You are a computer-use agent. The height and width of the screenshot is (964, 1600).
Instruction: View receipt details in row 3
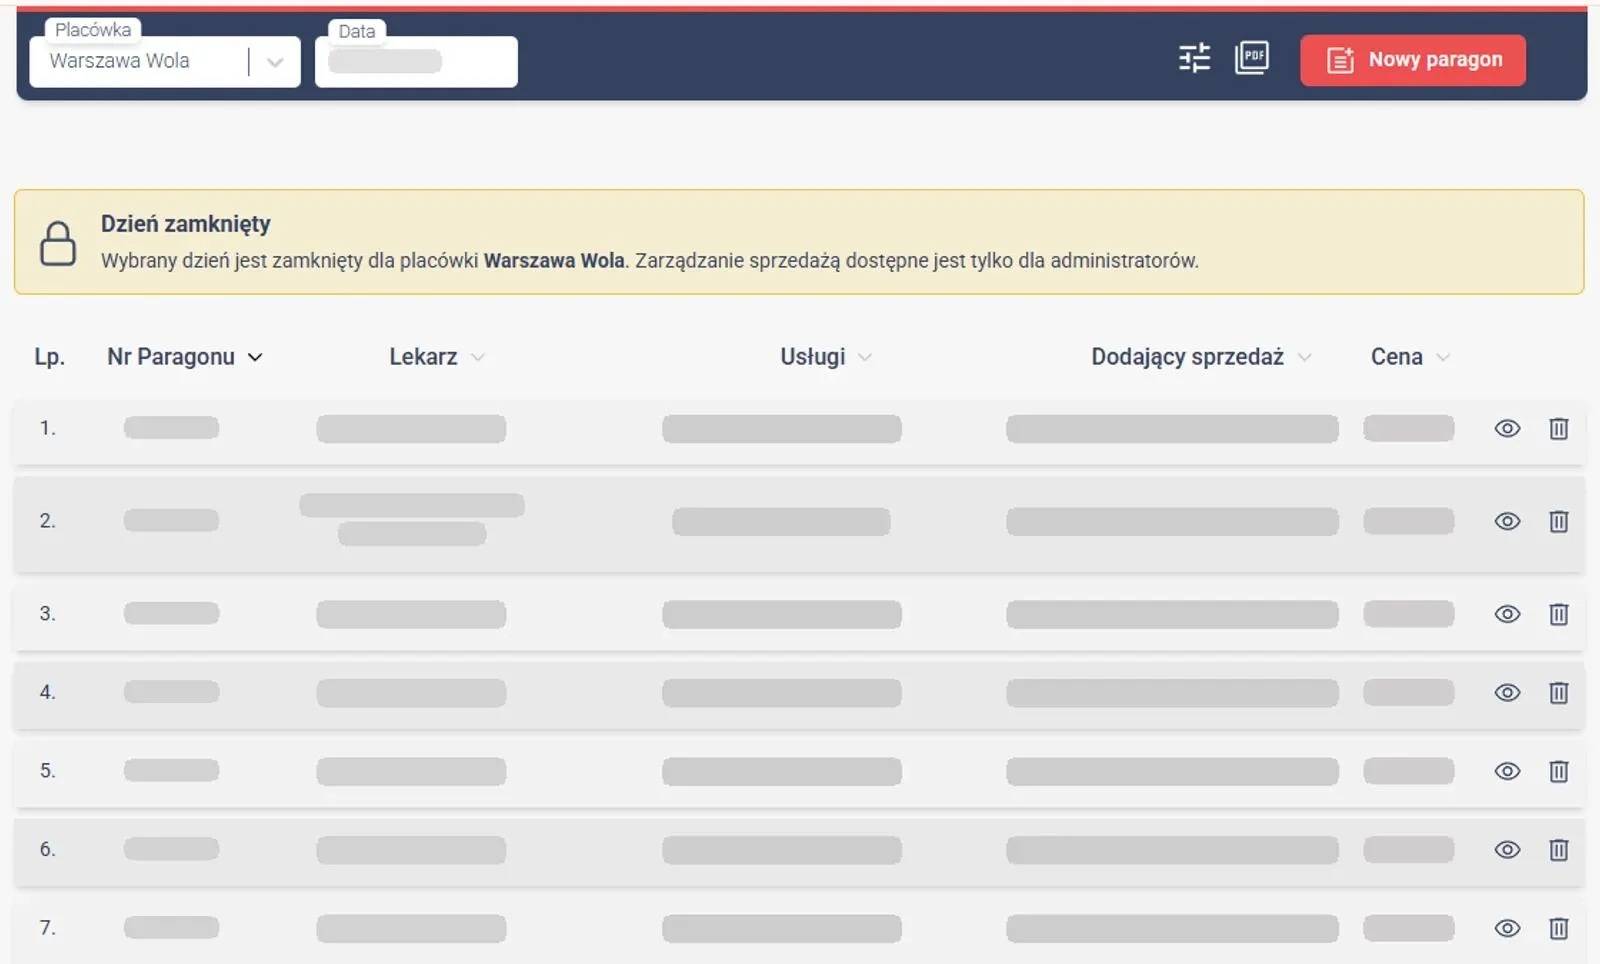1507,614
